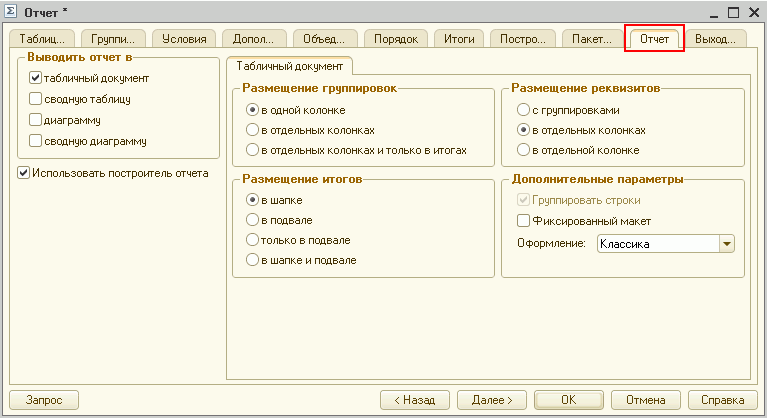Screen dimensions: 767x418
Task: Toggle Использовать построитель отчета checkbox
Action: pos(24,173)
